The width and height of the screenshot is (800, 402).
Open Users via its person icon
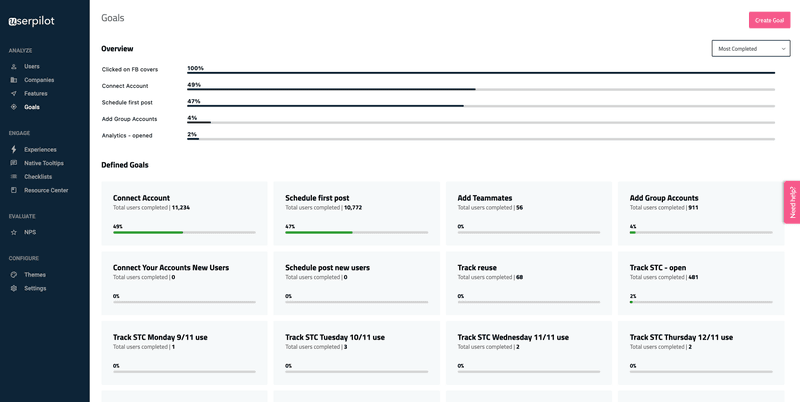[x=14, y=66]
